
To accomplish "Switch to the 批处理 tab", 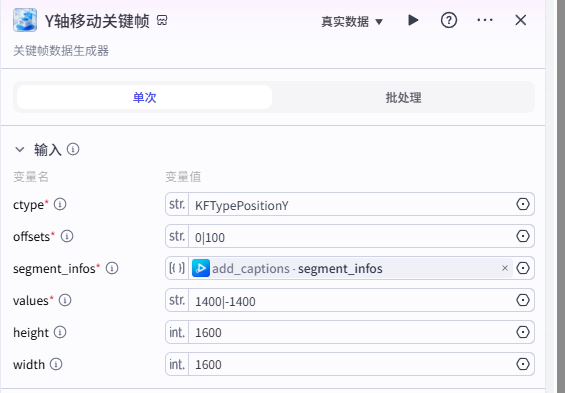I will (403, 97).
